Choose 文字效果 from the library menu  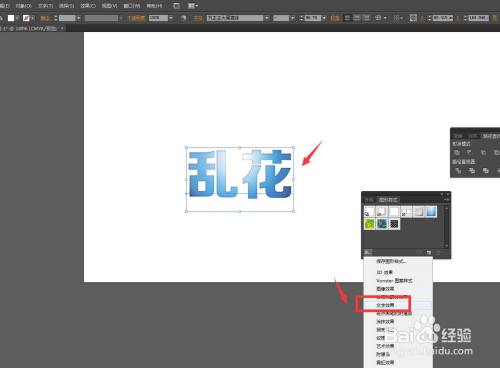(385, 305)
